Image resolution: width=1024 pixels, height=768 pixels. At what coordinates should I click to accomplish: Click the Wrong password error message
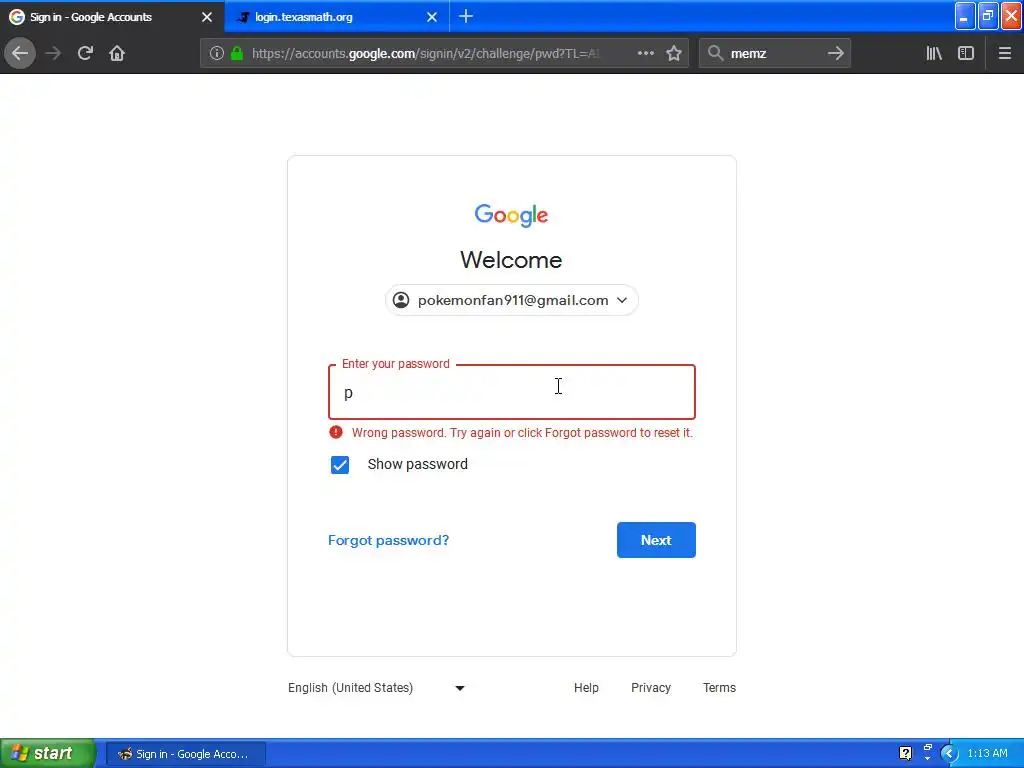(x=522, y=432)
